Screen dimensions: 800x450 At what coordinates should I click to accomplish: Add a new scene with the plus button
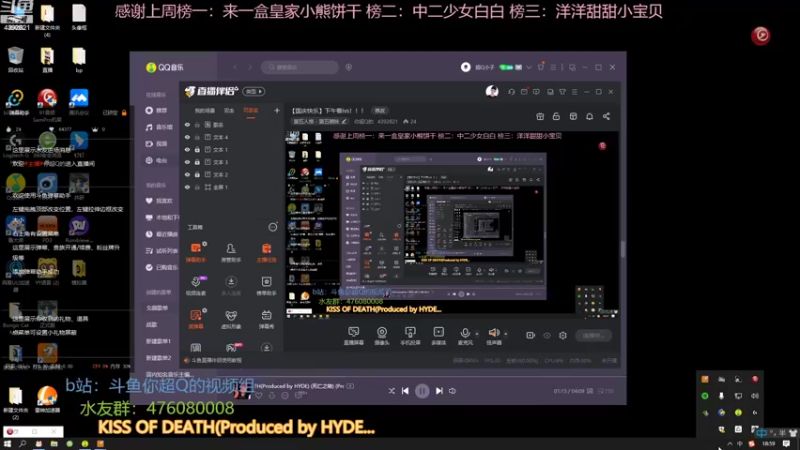click(x=277, y=110)
